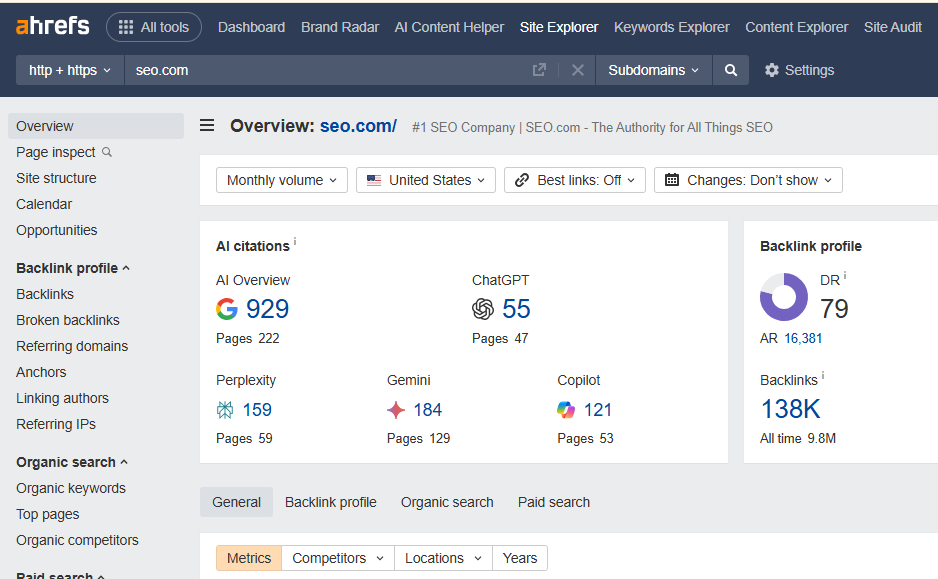The width and height of the screenshot is (938, 579).
Task: Open the http + https protocol dropdown
Action: point(70,70)
